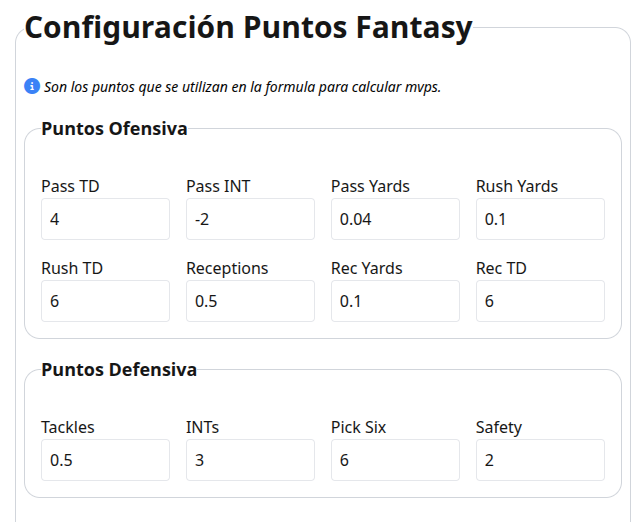The height and width of the screenshot is (522, 643).
Task: Click the Pass Yards label
Action: point(370,186)
